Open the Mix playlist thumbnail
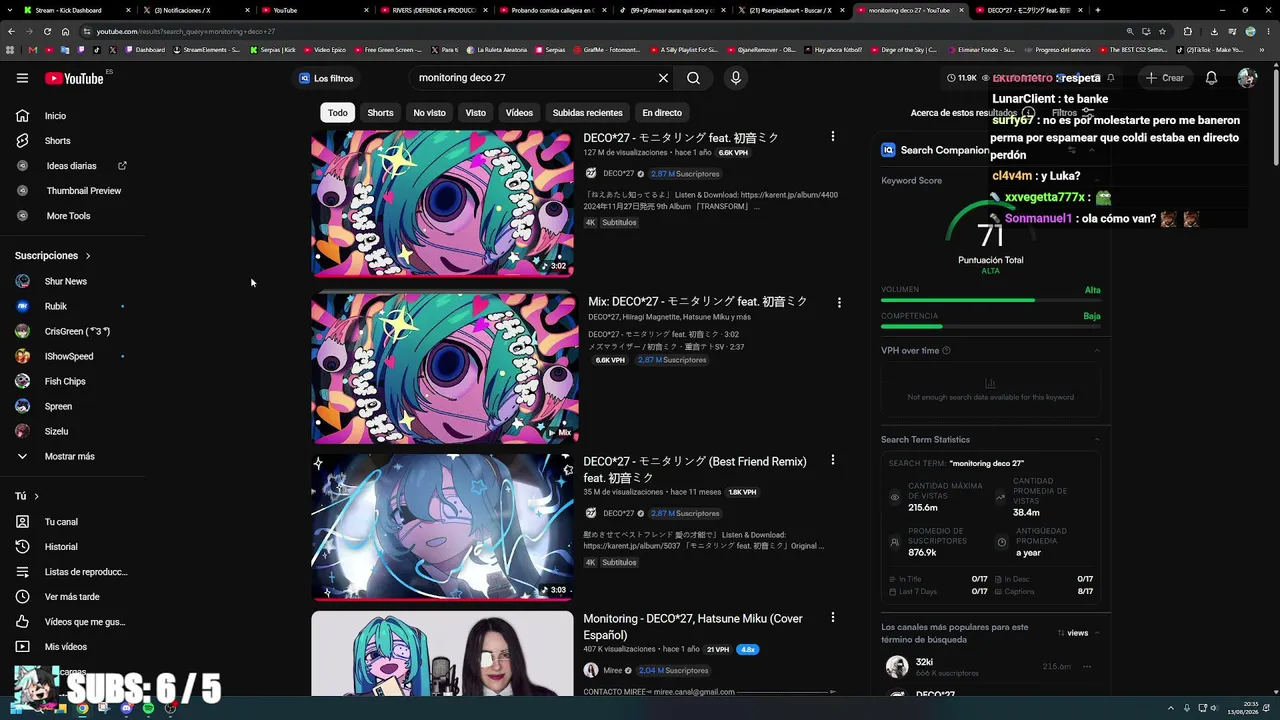Viewport: 1280px width, 720px height. [x=445, y=368]
